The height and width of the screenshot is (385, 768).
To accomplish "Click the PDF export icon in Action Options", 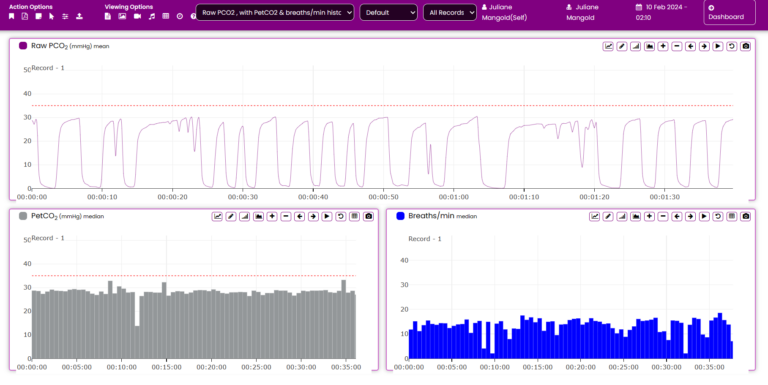I will 25,16.
